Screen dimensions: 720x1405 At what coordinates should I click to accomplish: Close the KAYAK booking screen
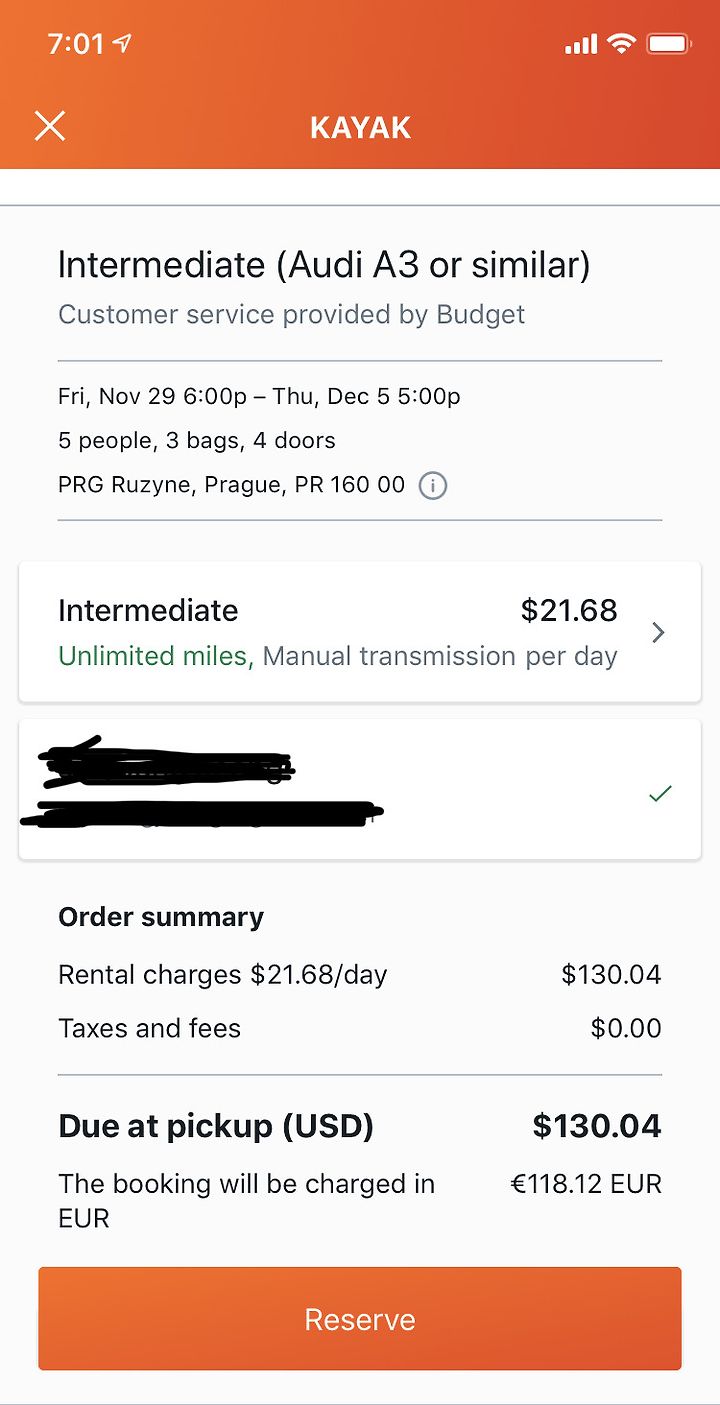pyautogui.click(x=50, y=127)
